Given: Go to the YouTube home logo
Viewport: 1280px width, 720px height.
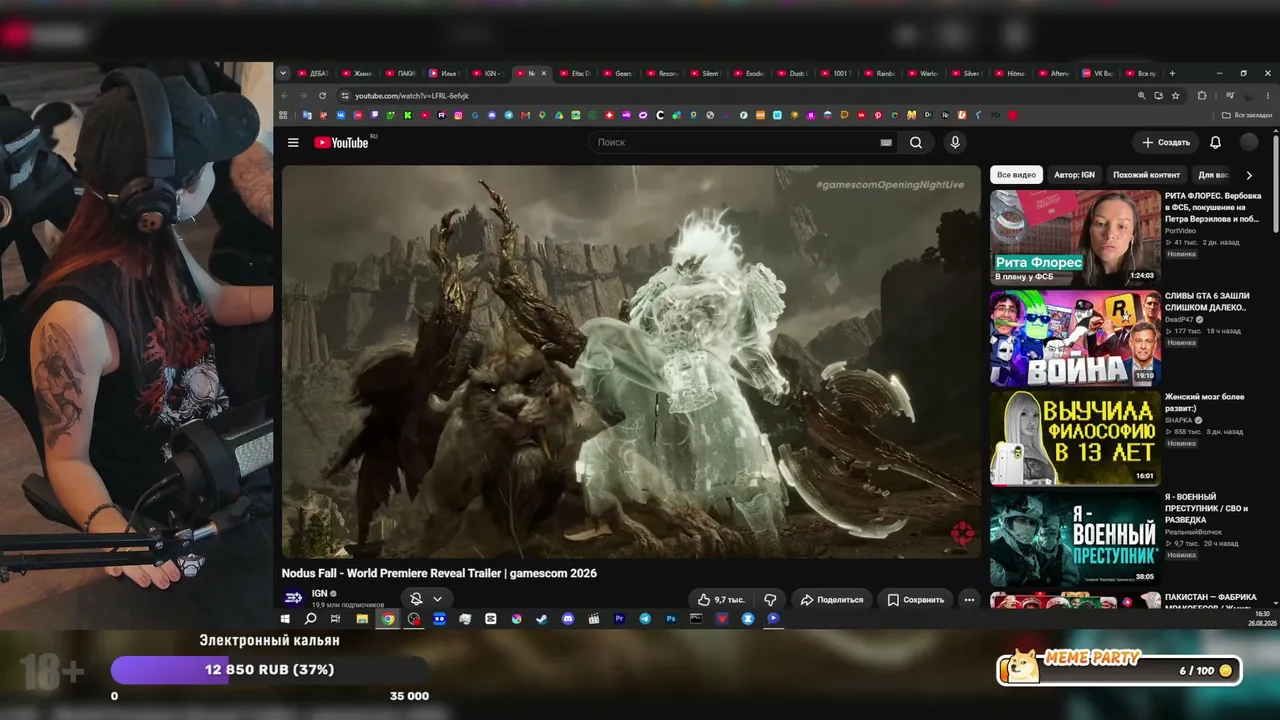Looking at the screenshot, I should [341, 142].
